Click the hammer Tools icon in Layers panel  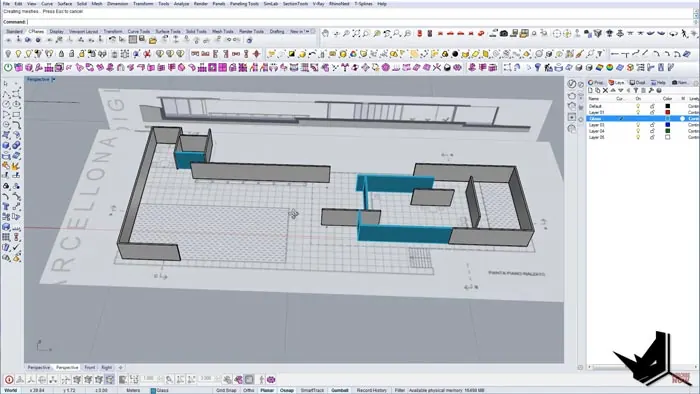[651, 91]
